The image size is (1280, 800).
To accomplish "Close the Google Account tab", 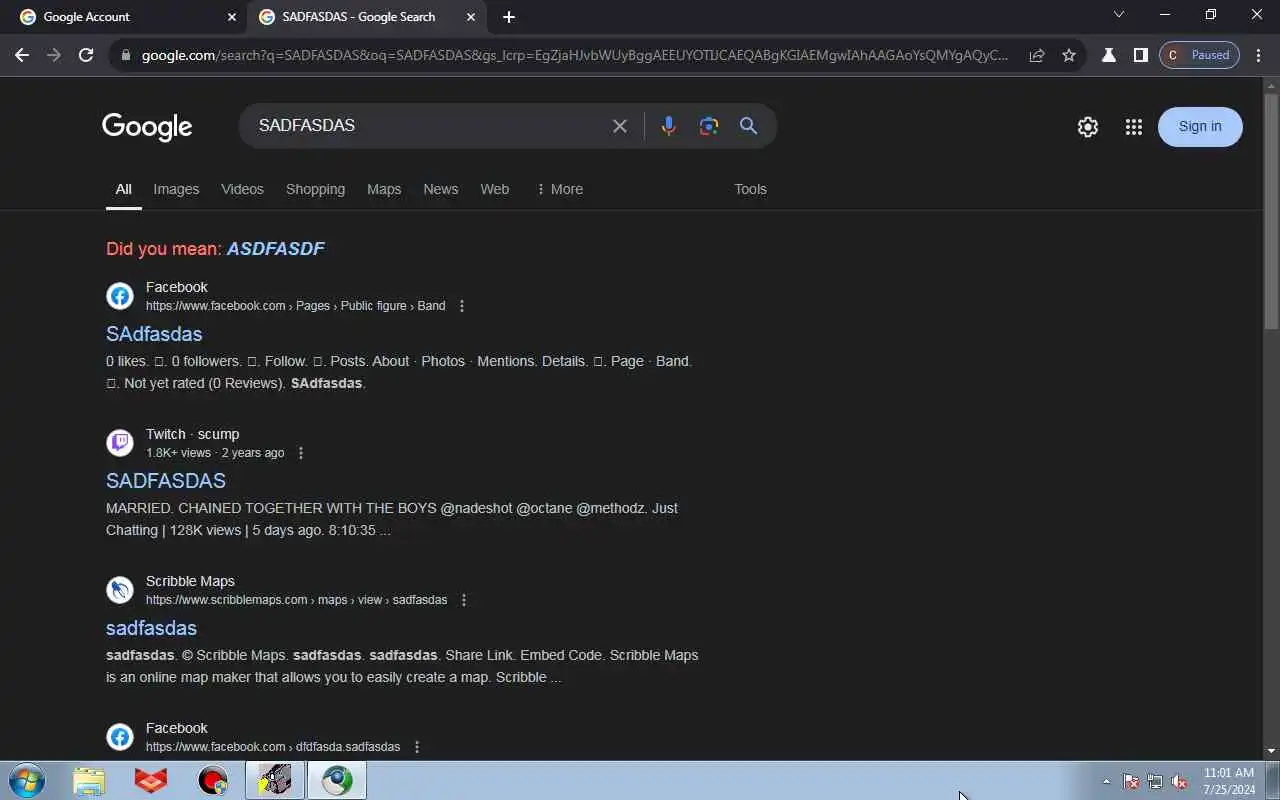I will pos(232,17).
